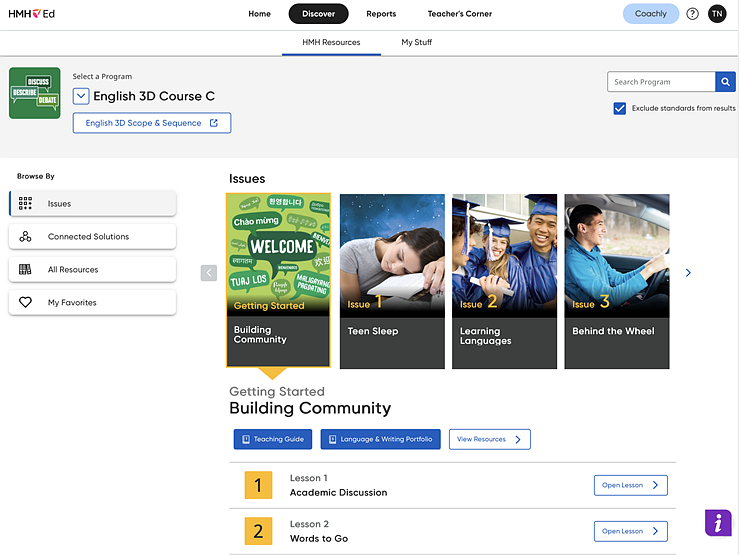Viewport: 740px width, 555px height.
Task: Select the Discover menu
Action: 319,14
